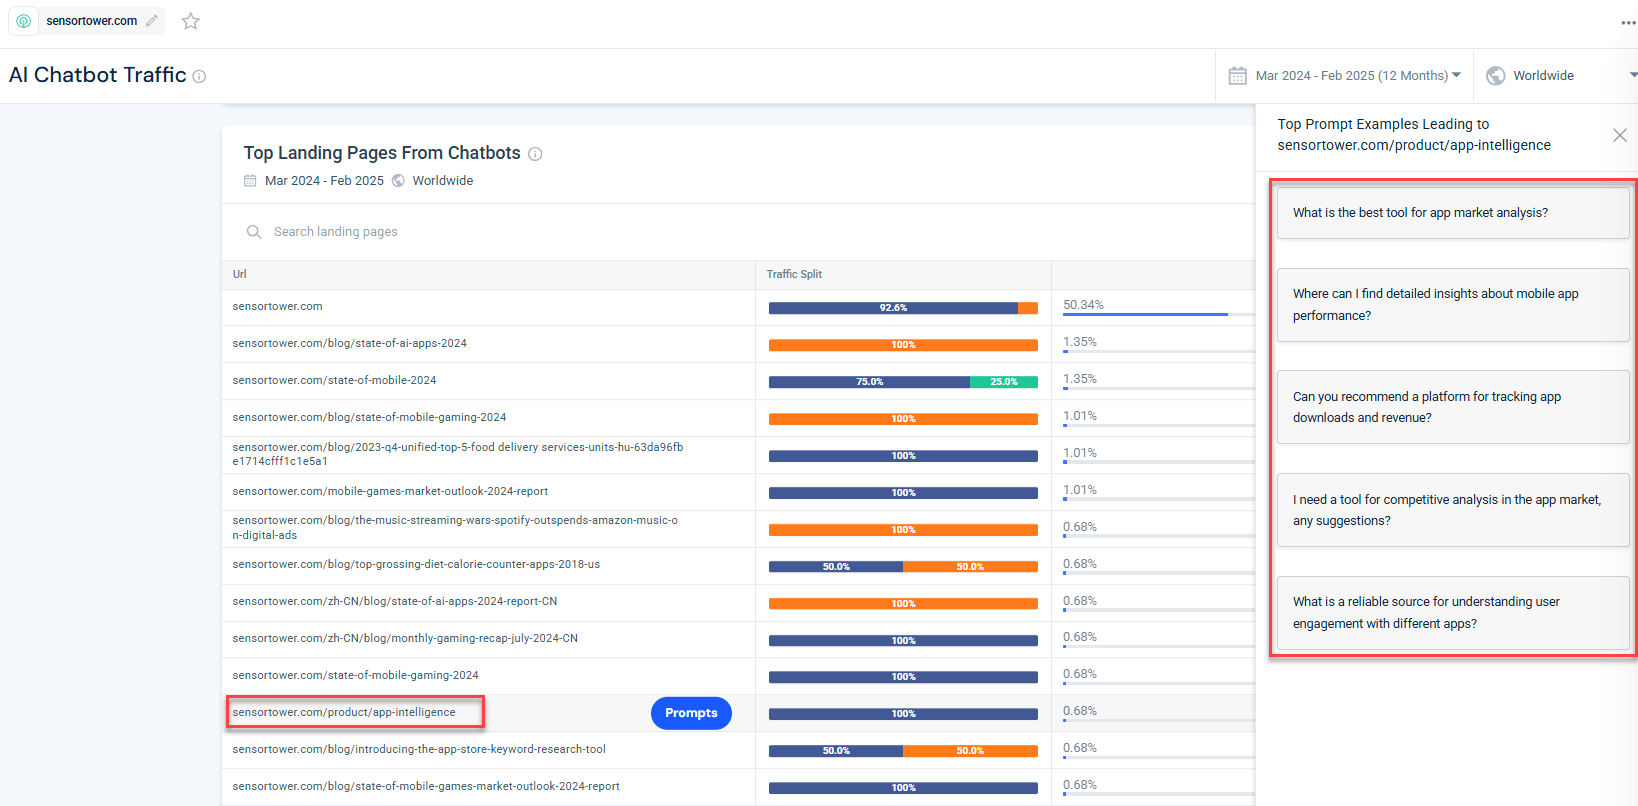Open the zh-CN state-of-ai-apps-2024-report-CN URL
Image resolution: width=1638 pixels, height=806 pixels.
pyautogui.click(x=395, y=601)
